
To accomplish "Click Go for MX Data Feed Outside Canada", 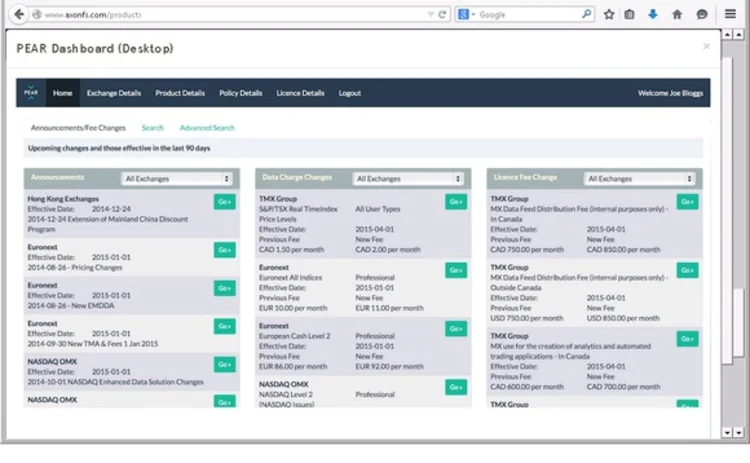I will point(687,270).
